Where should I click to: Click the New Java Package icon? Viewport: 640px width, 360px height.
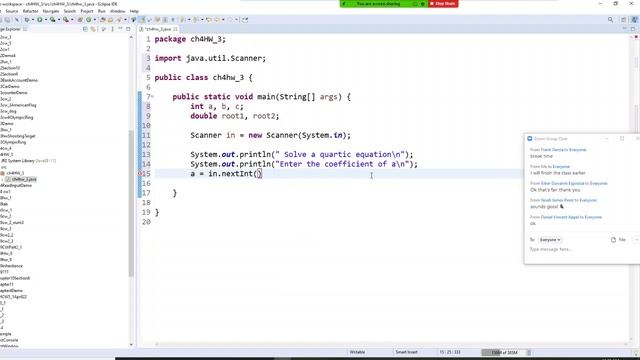click(80, 20)
